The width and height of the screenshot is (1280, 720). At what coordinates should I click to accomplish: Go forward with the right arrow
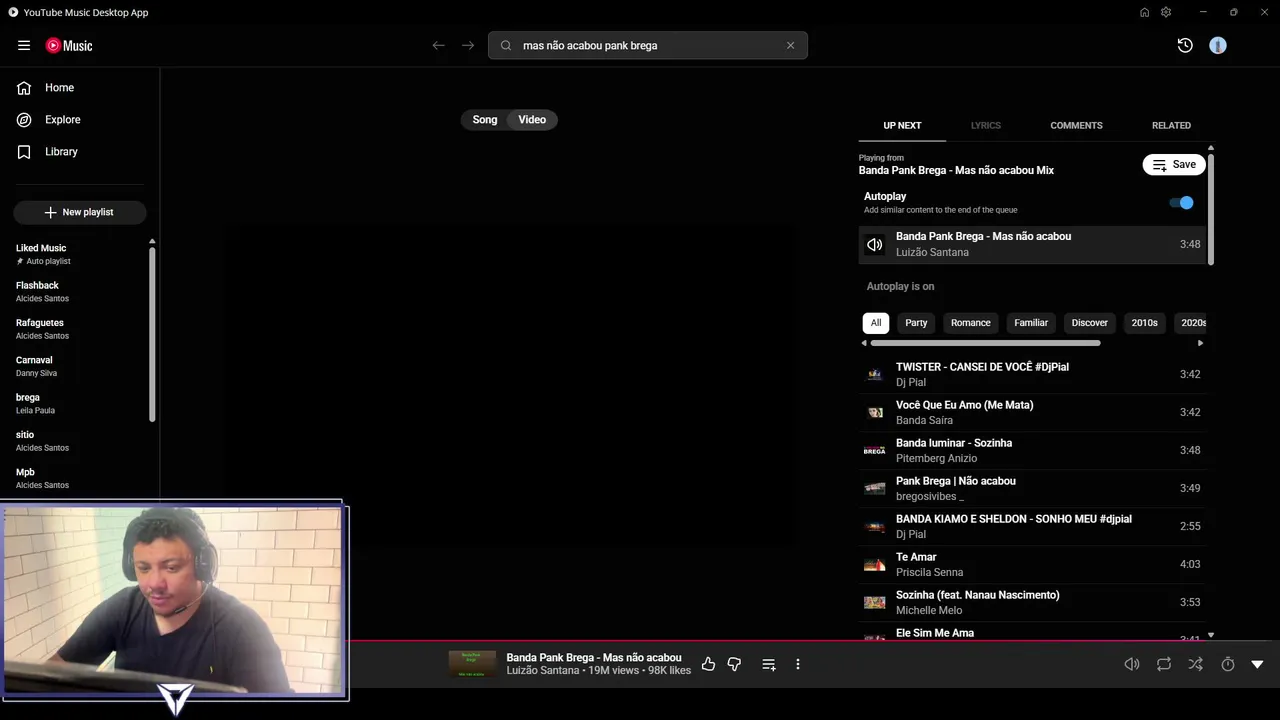click(x=468, y=45)
